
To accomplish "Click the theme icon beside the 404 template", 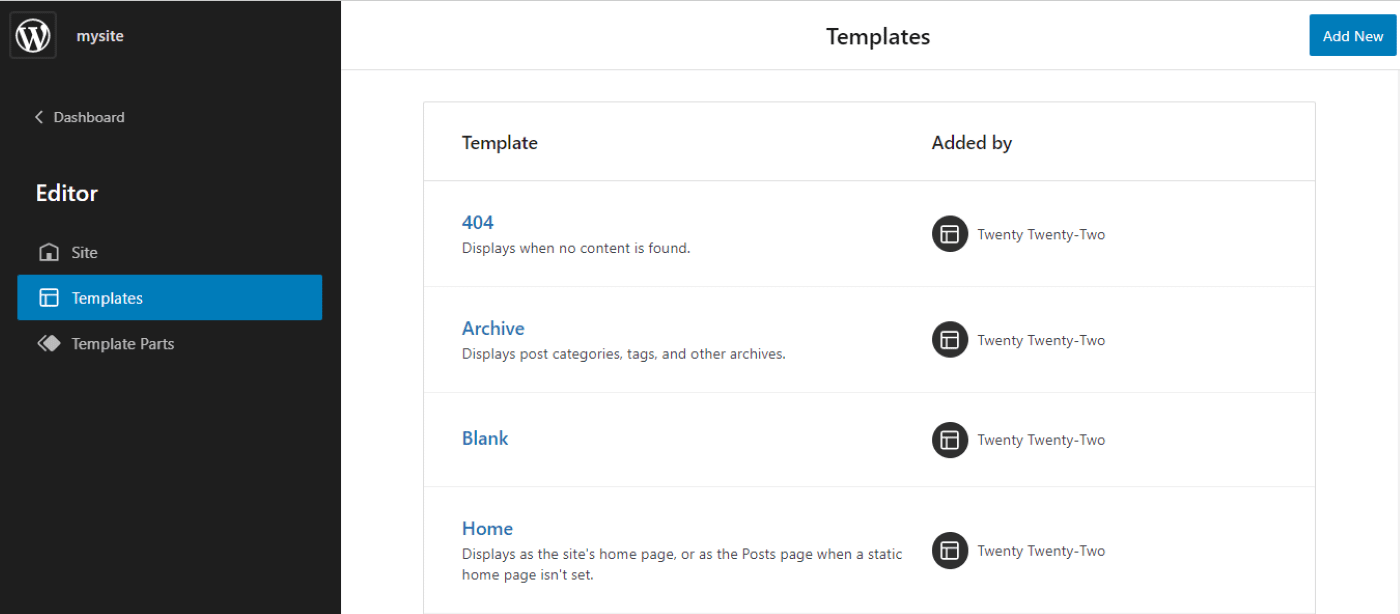I will pyautogui.click(x=949, y=233).
